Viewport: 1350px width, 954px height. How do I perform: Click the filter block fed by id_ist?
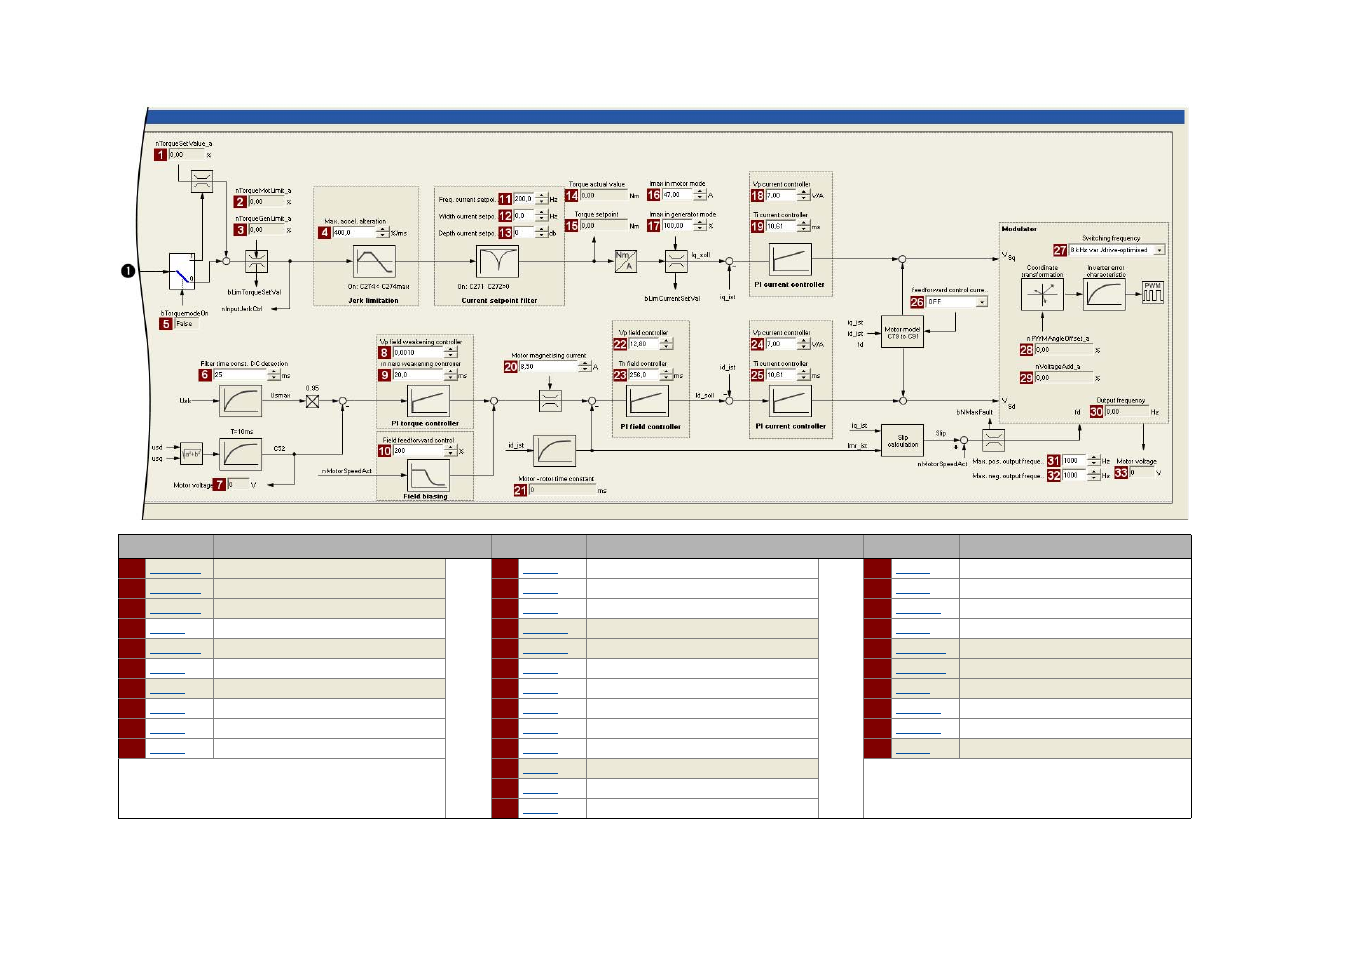point(554,451)
